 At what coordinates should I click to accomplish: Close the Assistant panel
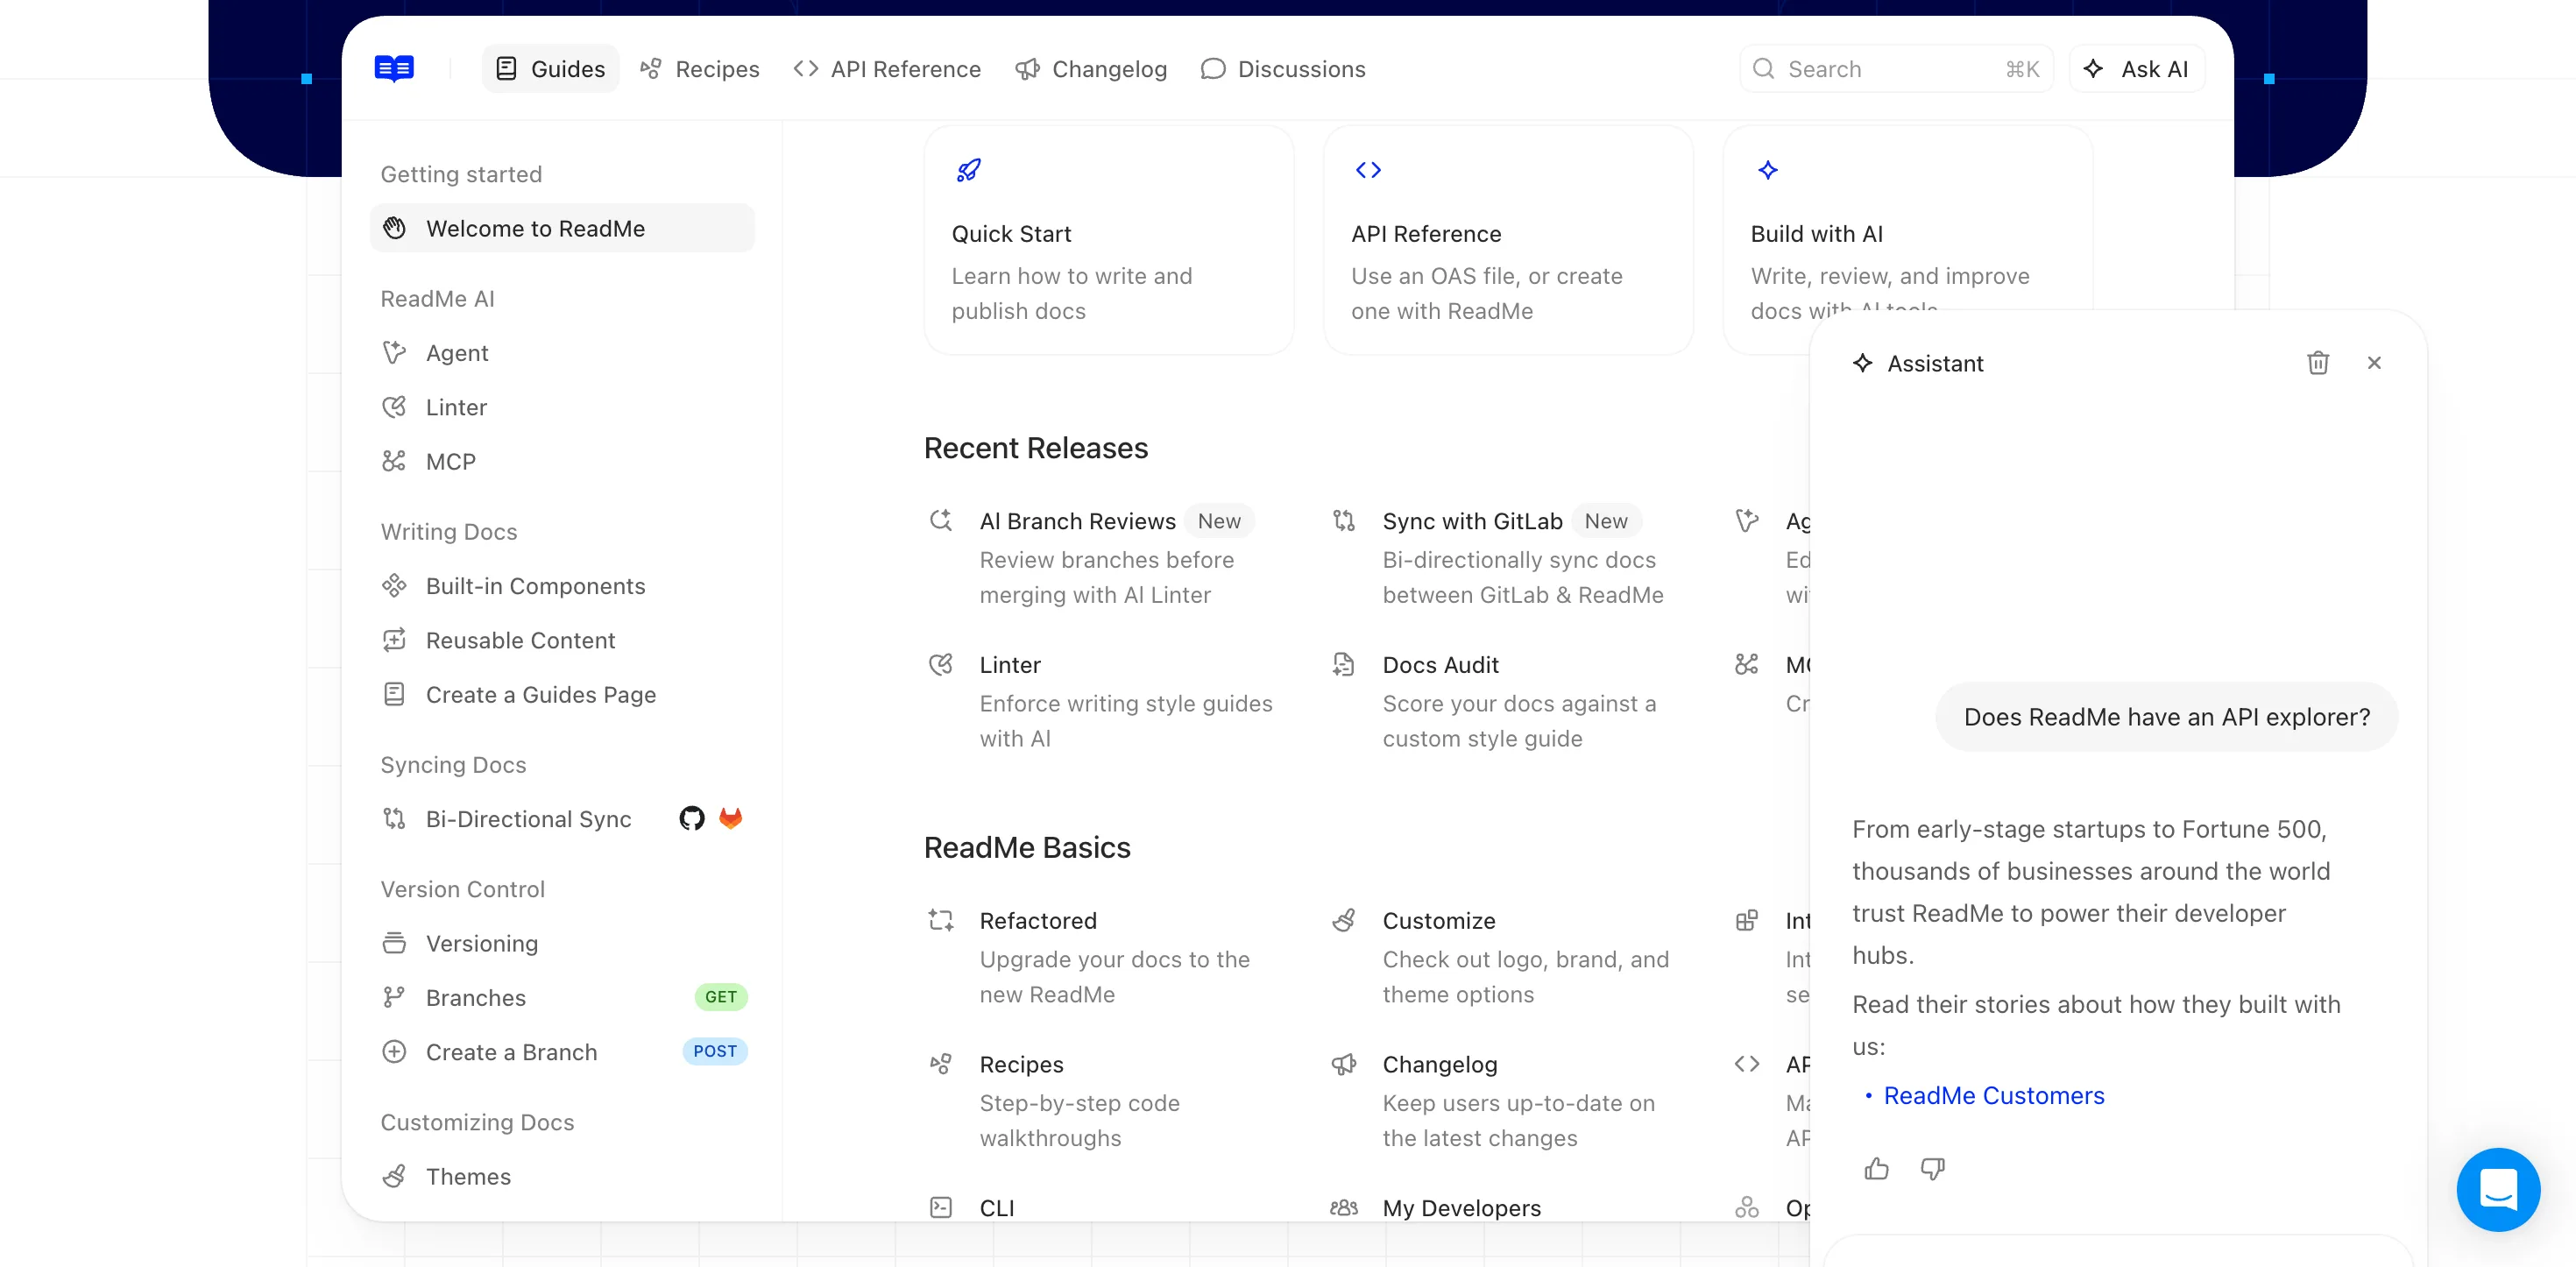click(x=2374, y=363)
